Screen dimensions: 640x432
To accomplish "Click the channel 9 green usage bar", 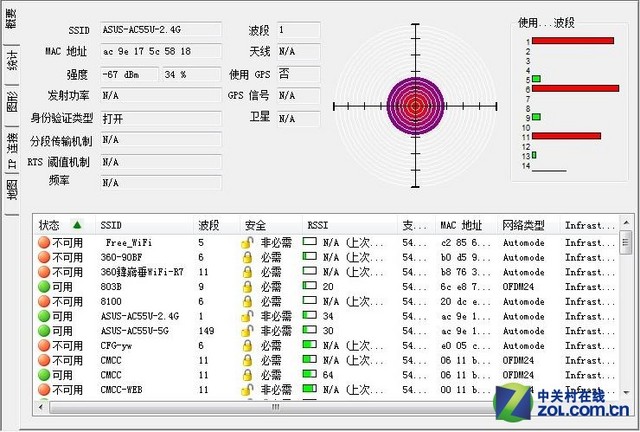I will click(536, 117).
